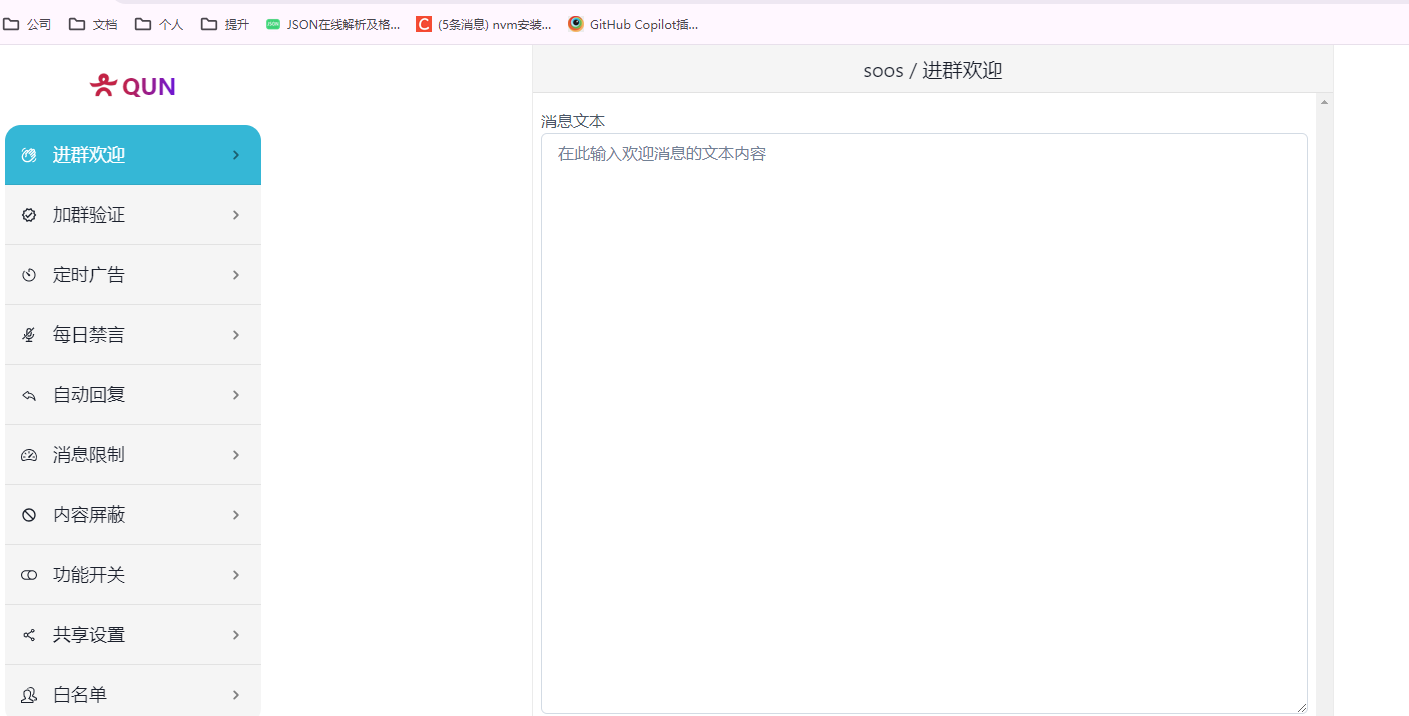Click the message limit icon beside 消息限制

click(x=28, y=454)
